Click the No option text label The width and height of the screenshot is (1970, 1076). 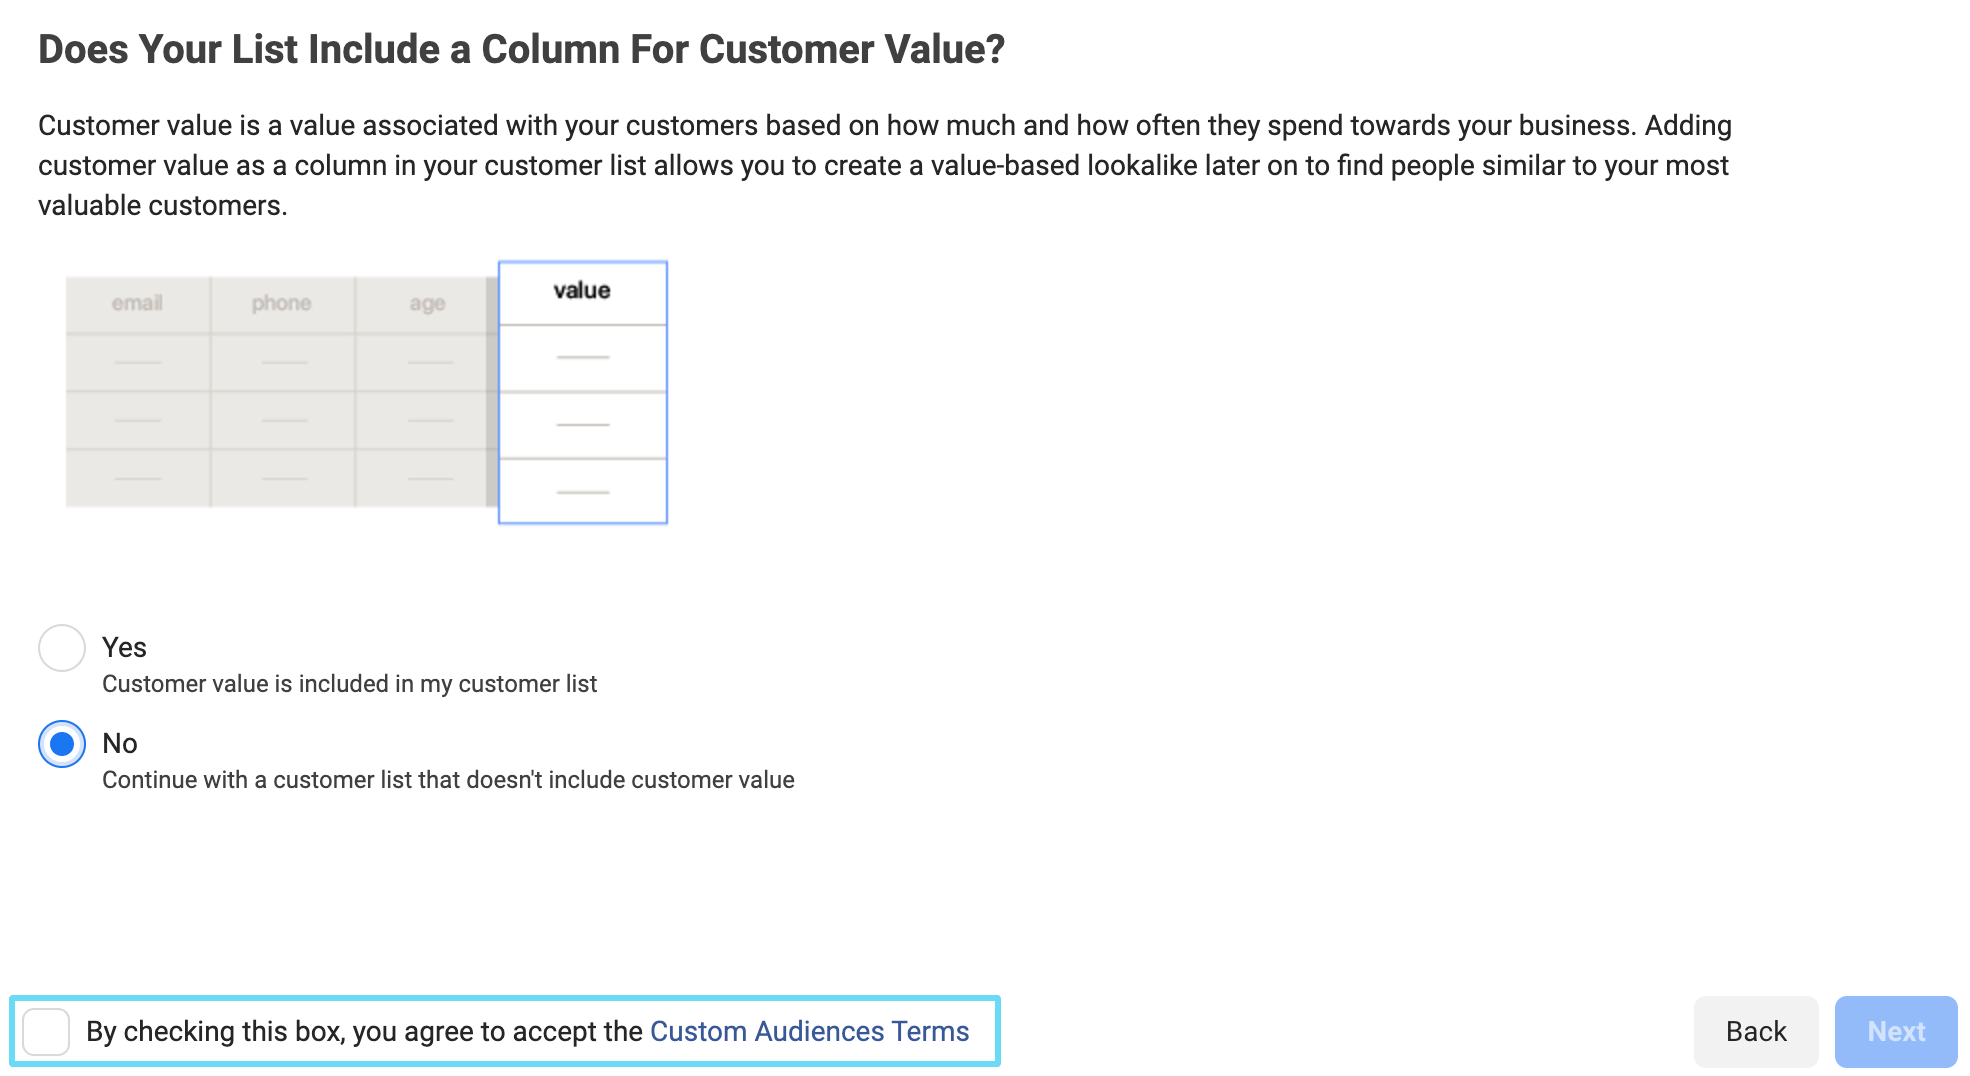119,743
